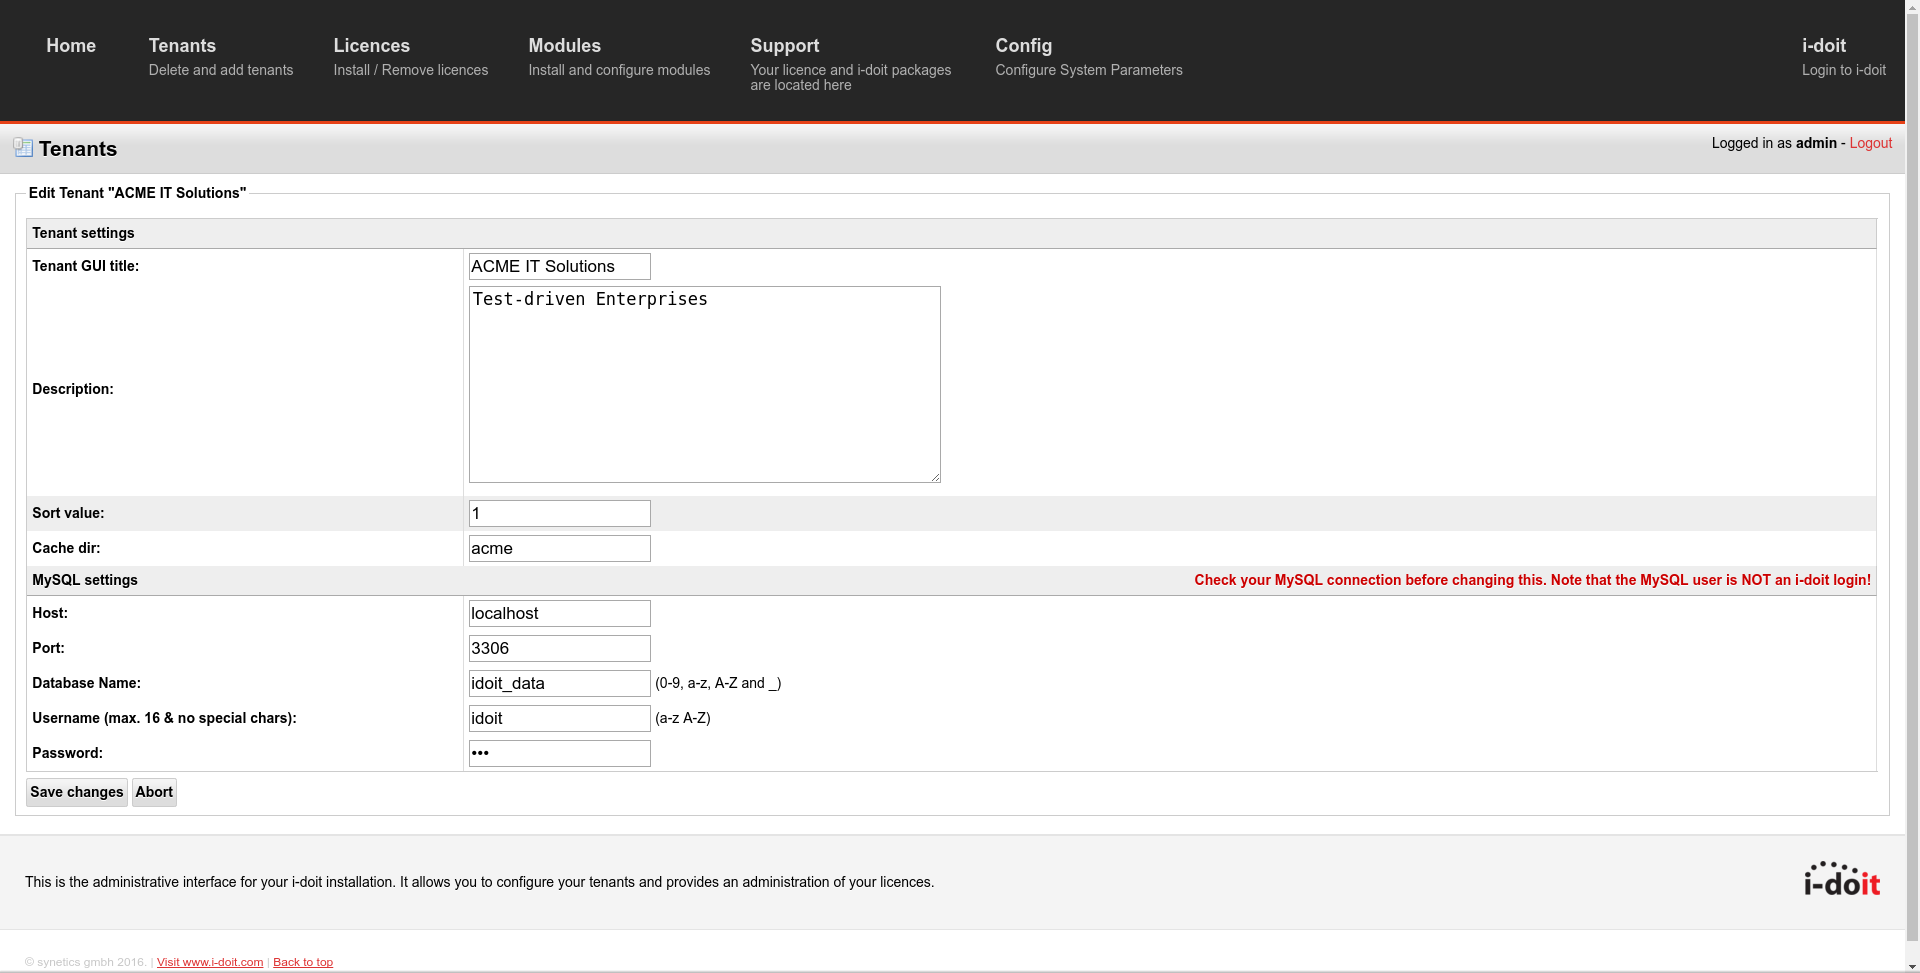The height and width of the screenshot is (973, 1920).
Task: Click the Back to top link
Action: [x=303, y=962]
